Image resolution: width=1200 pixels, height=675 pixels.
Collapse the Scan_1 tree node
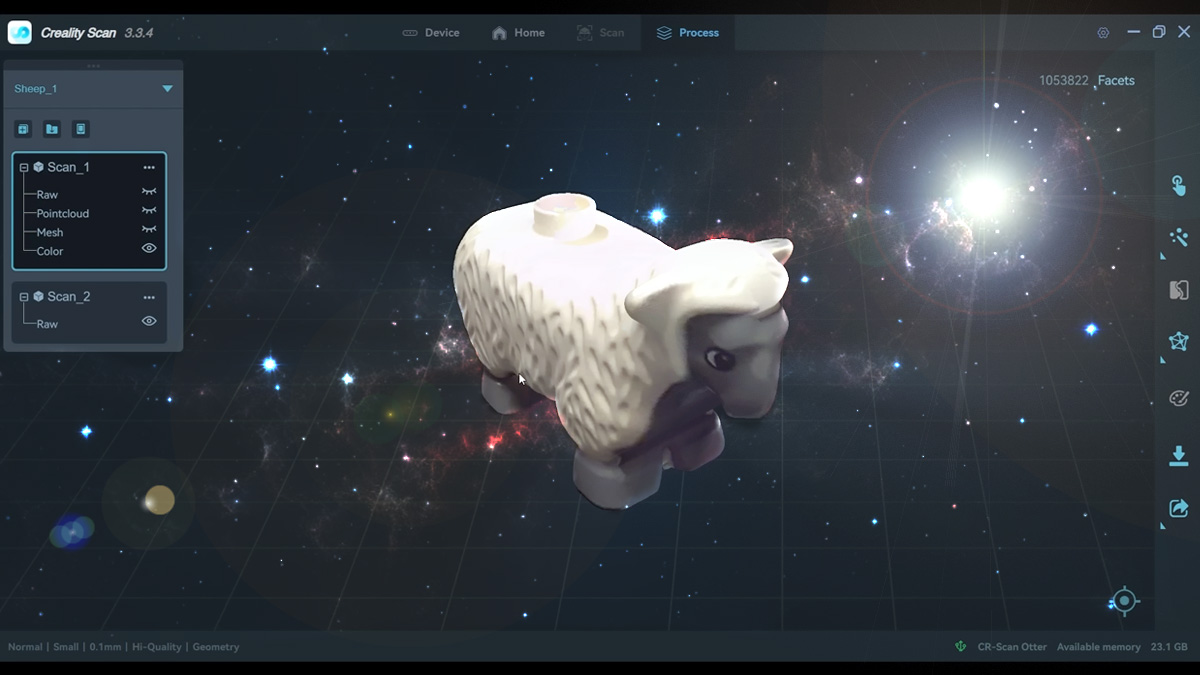tap(24, 168)
